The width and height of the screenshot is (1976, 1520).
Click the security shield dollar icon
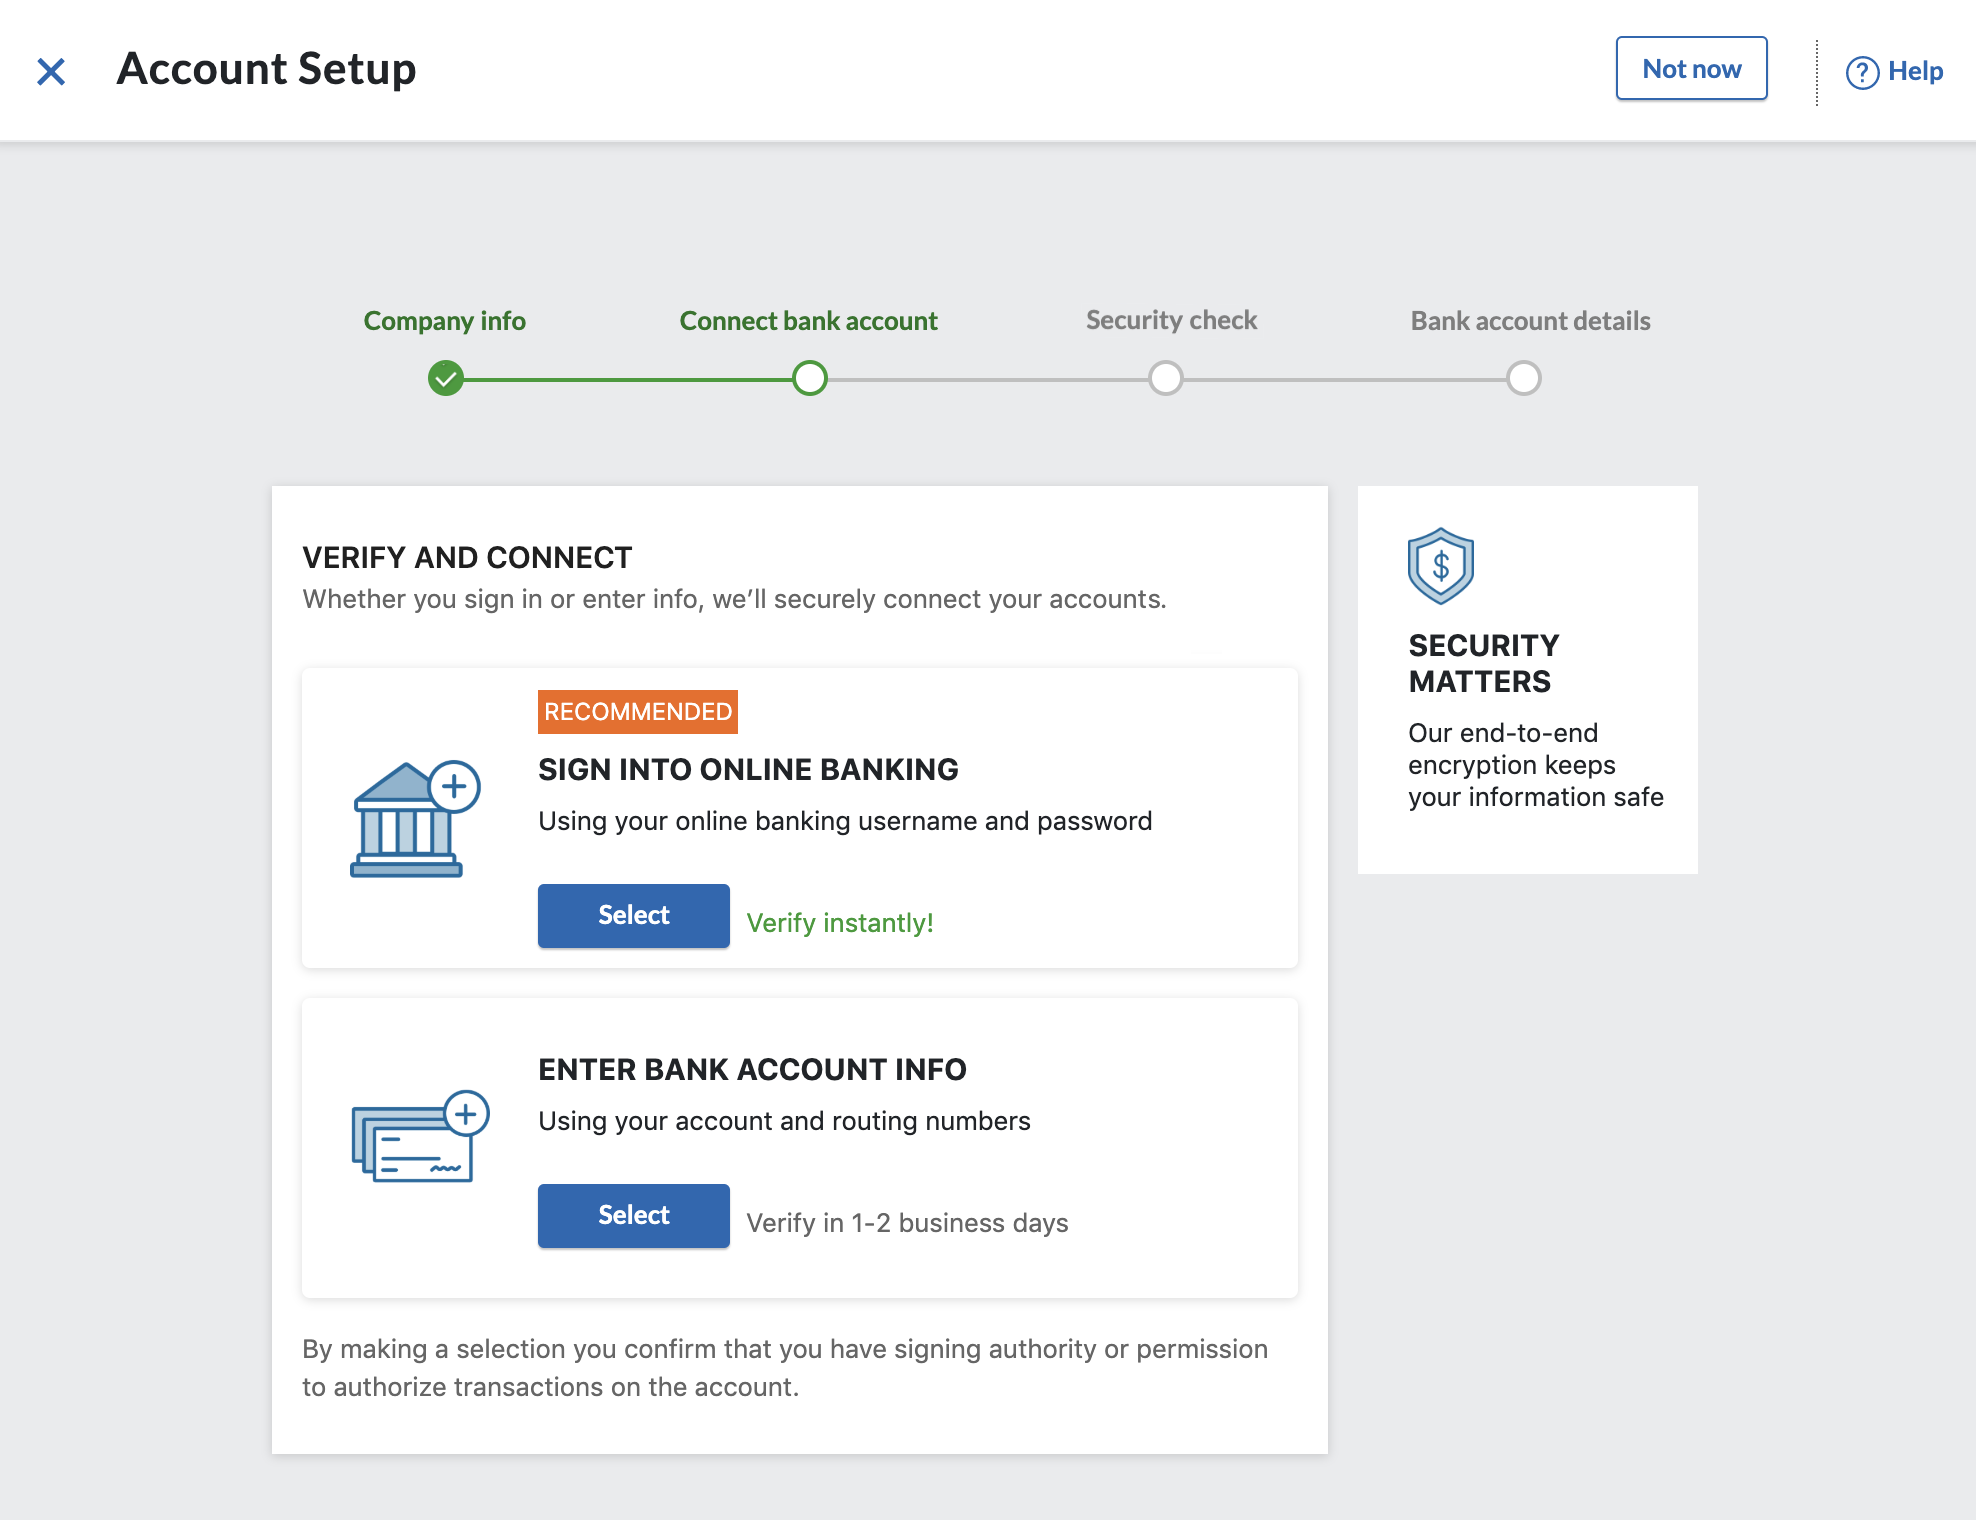[x=1440, y=566]
